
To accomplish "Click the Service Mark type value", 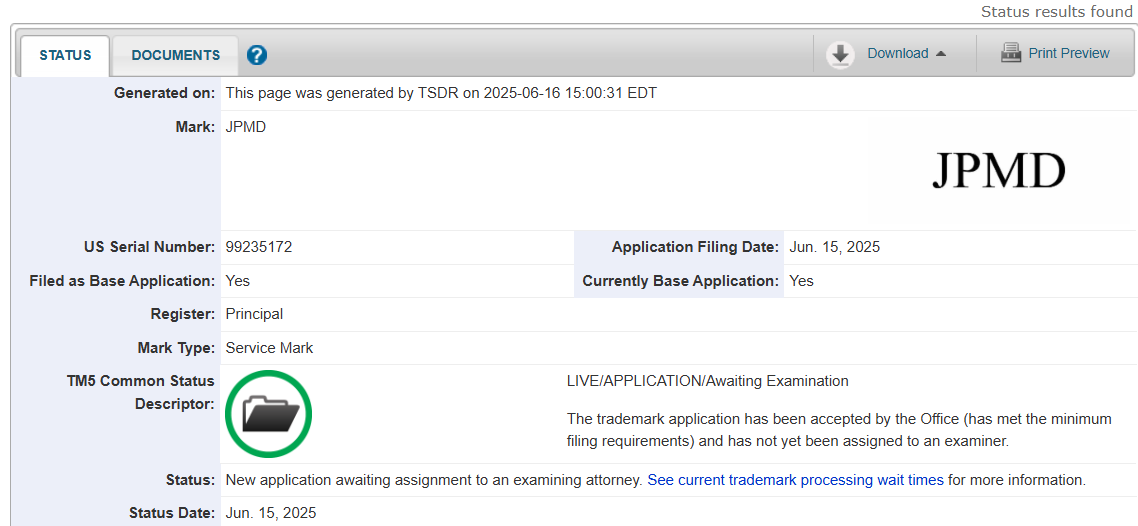I will coord(269,348).
